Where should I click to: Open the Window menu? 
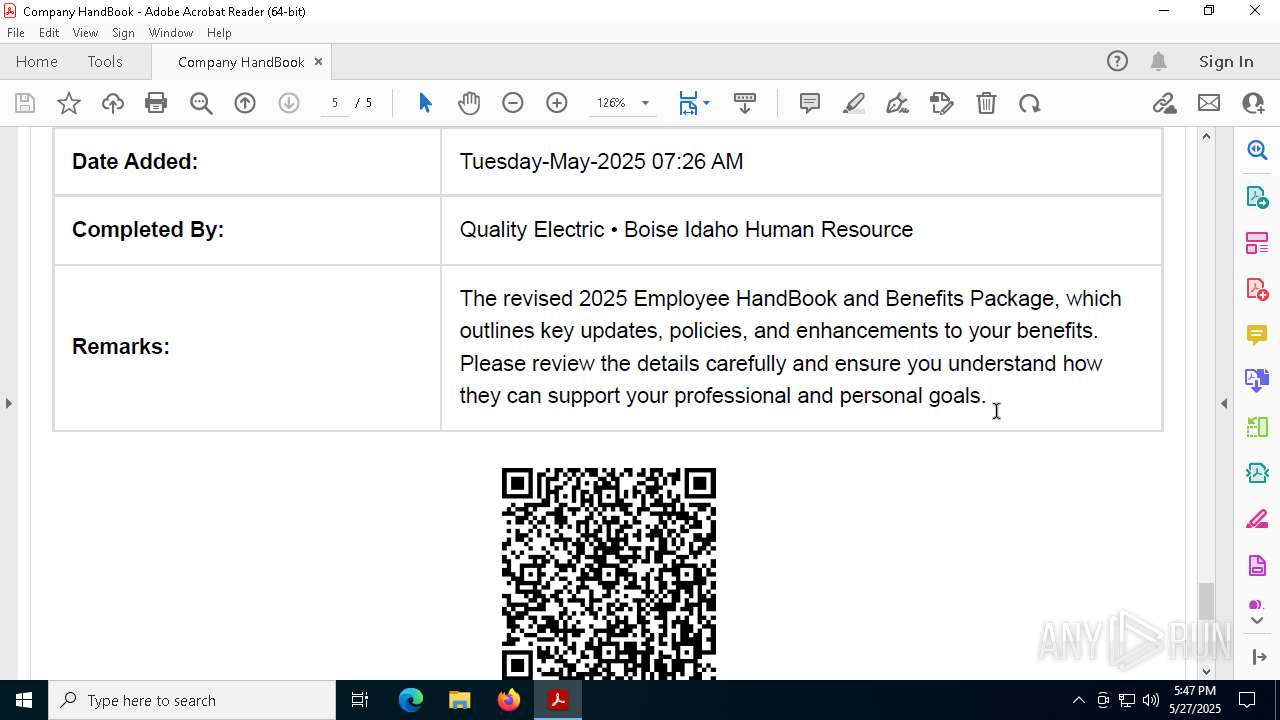pyautogui.click(x=171, y=33)
